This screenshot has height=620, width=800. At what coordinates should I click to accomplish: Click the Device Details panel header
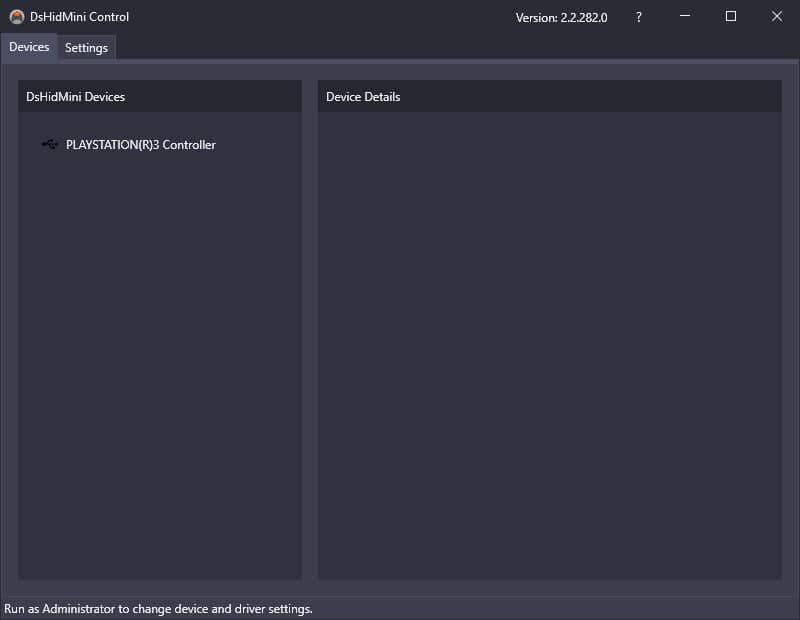click(362, 96)
